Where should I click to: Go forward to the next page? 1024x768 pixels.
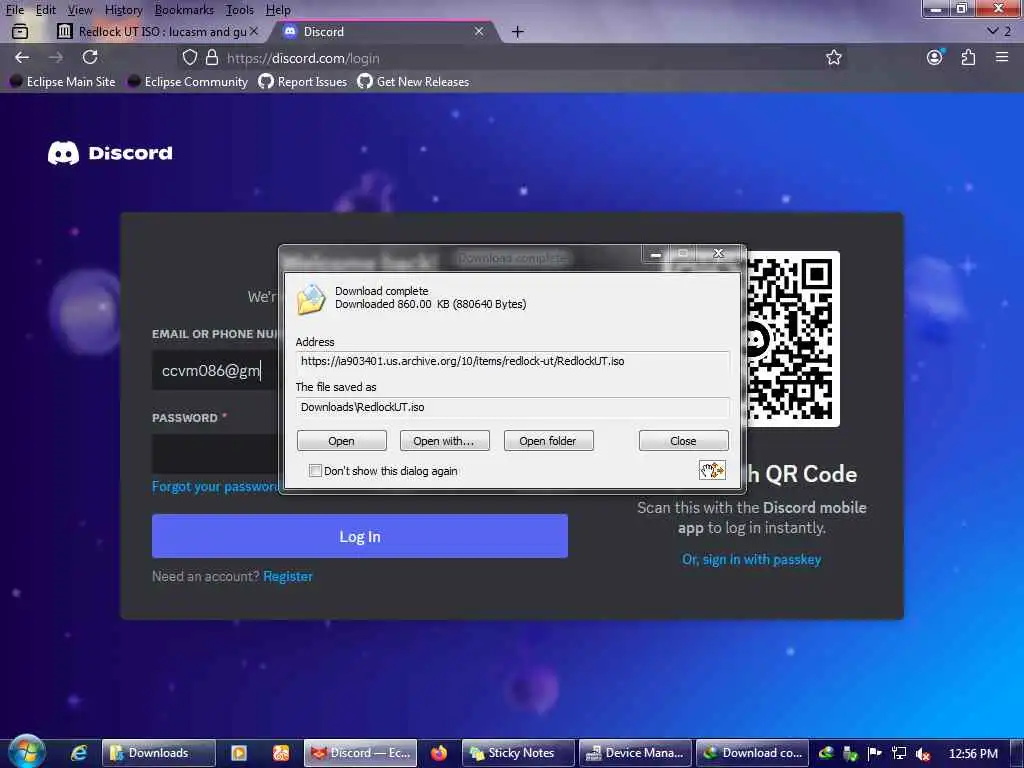(56, 57)
